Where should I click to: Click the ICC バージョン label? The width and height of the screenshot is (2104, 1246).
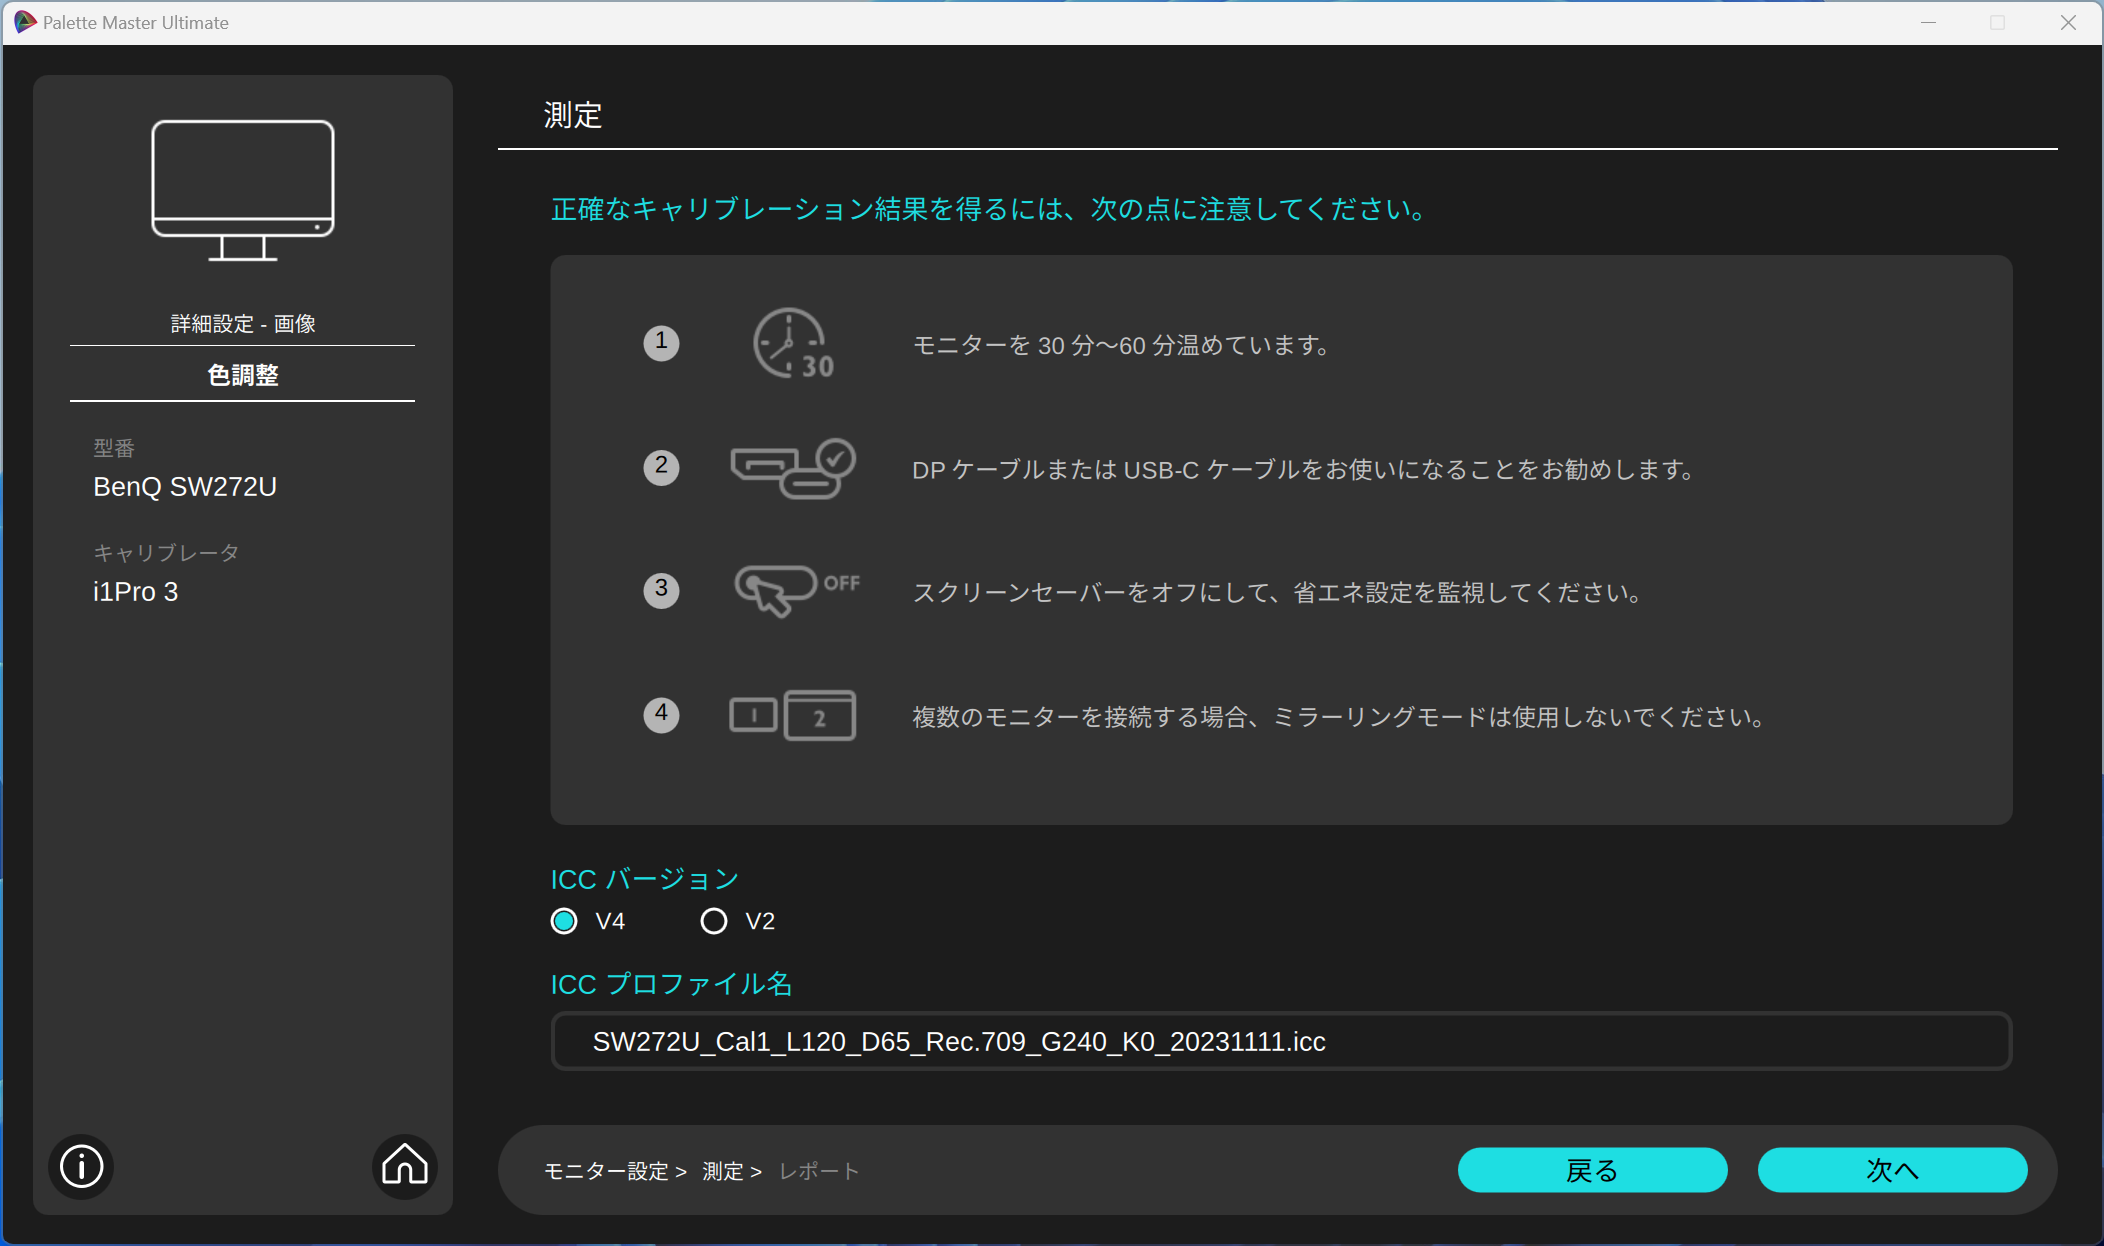(x=645, y=879)
